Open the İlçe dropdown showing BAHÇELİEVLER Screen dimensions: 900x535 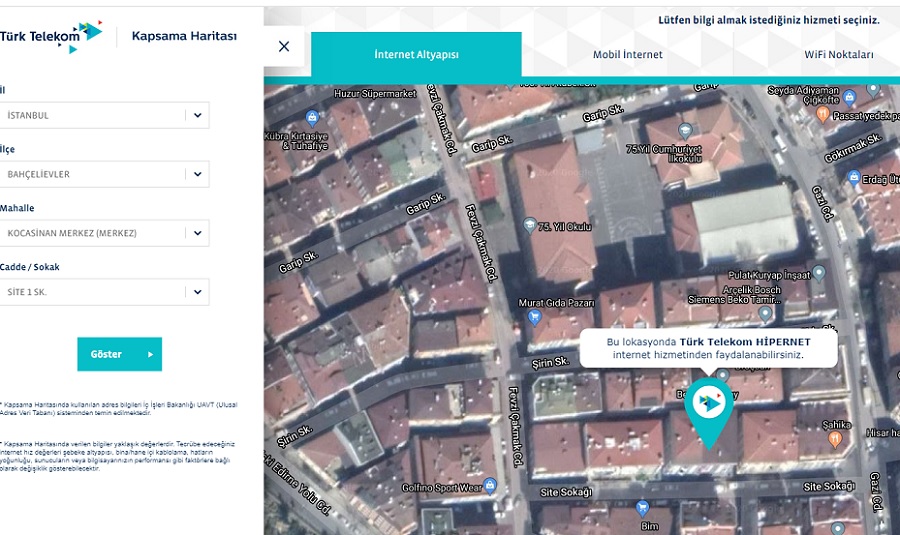(198, 174)
